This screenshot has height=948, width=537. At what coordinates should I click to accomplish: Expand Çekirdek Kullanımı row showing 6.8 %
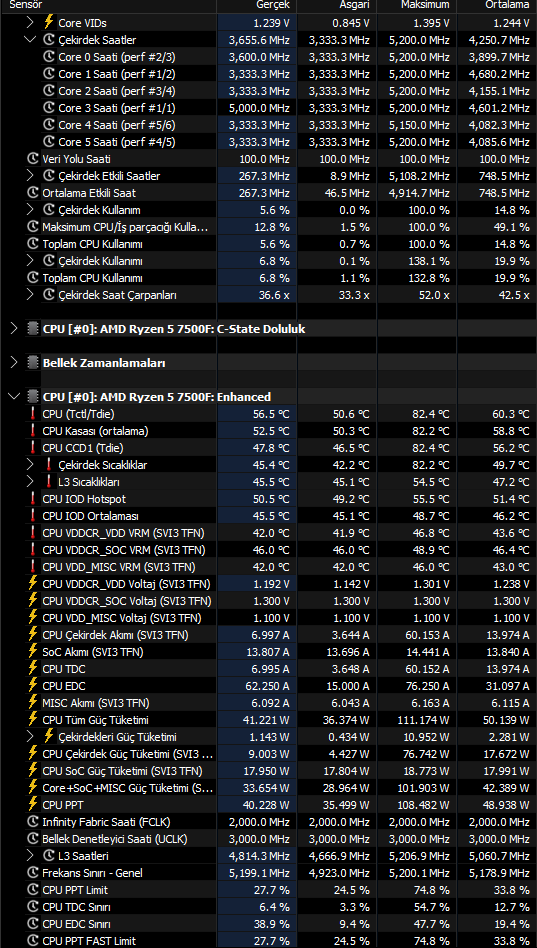coord(30,261)
